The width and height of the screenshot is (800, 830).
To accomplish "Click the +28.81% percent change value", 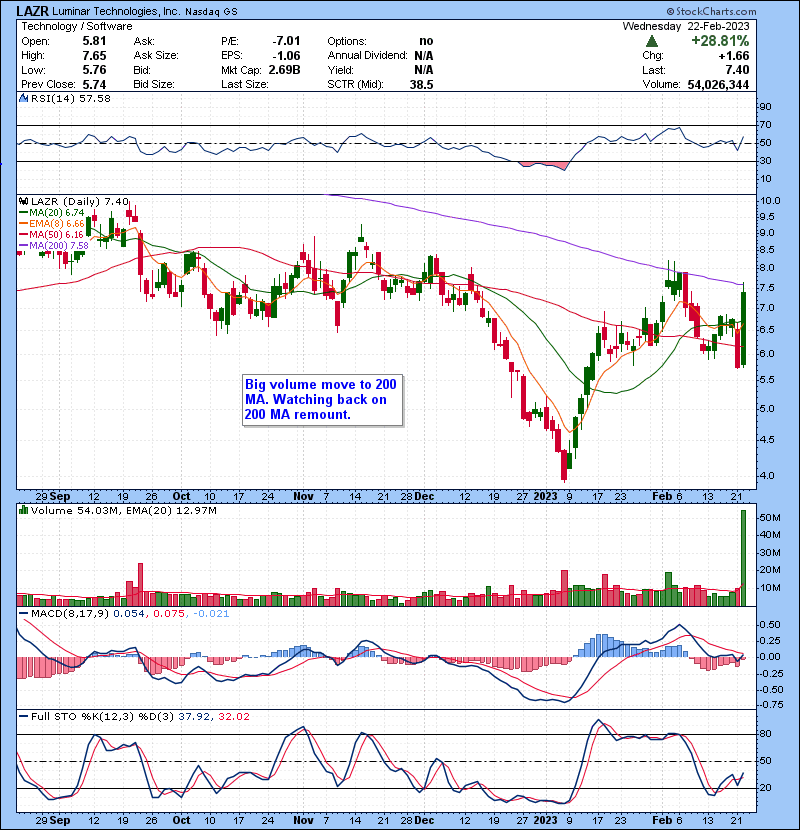I will [x=720, y=41].
